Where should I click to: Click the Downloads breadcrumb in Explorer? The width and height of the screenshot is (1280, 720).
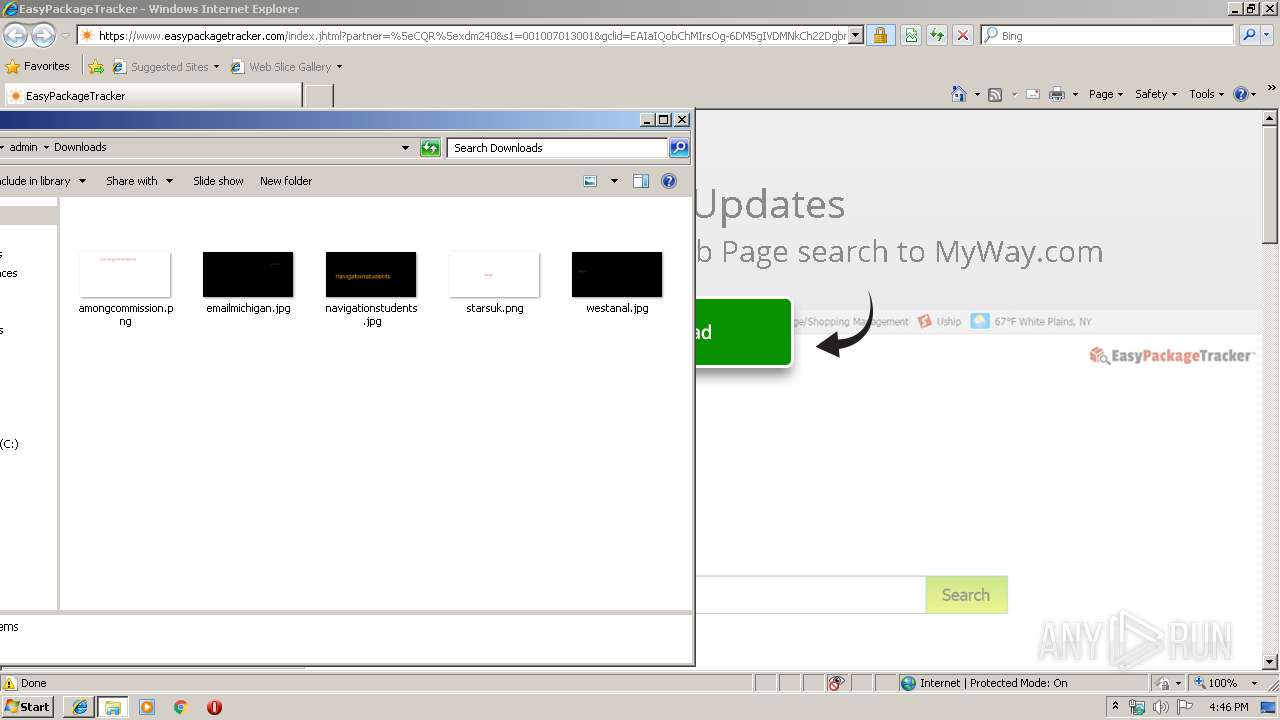tap(80, 147)
